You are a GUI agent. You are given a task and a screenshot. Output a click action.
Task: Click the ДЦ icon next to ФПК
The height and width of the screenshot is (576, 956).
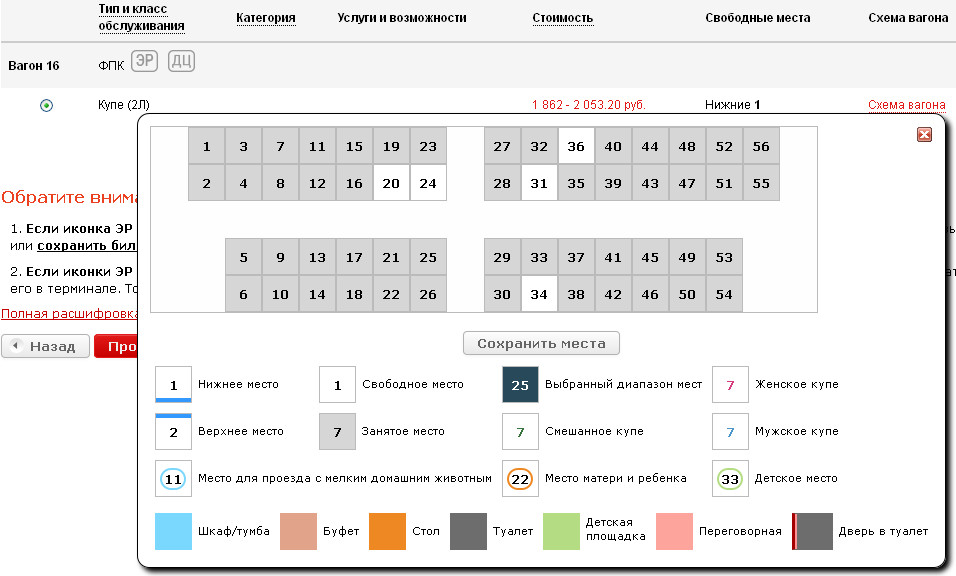point(181,62)
